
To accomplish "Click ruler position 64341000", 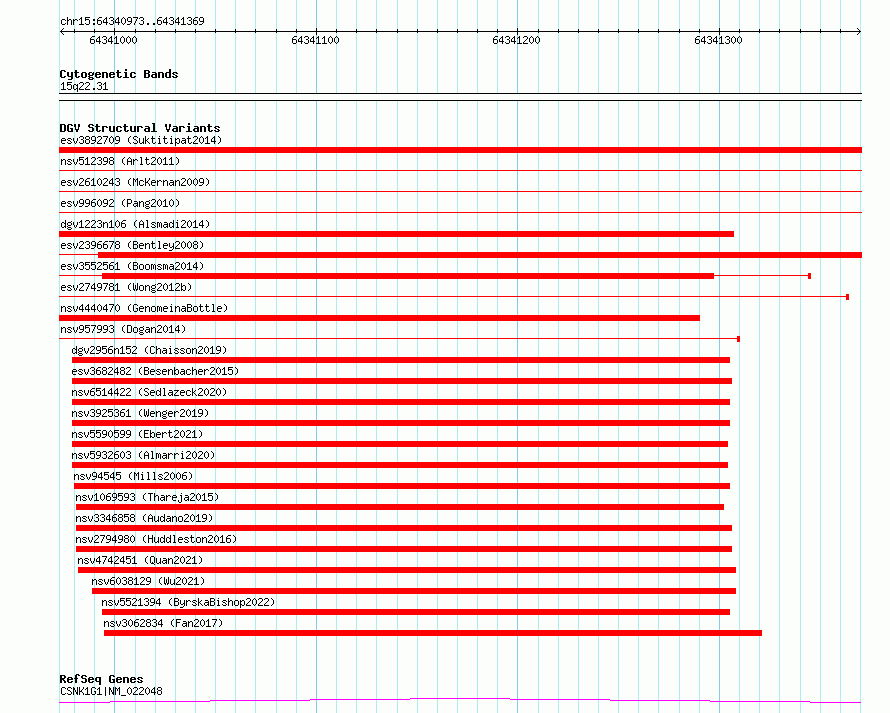I will coord(113,40).
